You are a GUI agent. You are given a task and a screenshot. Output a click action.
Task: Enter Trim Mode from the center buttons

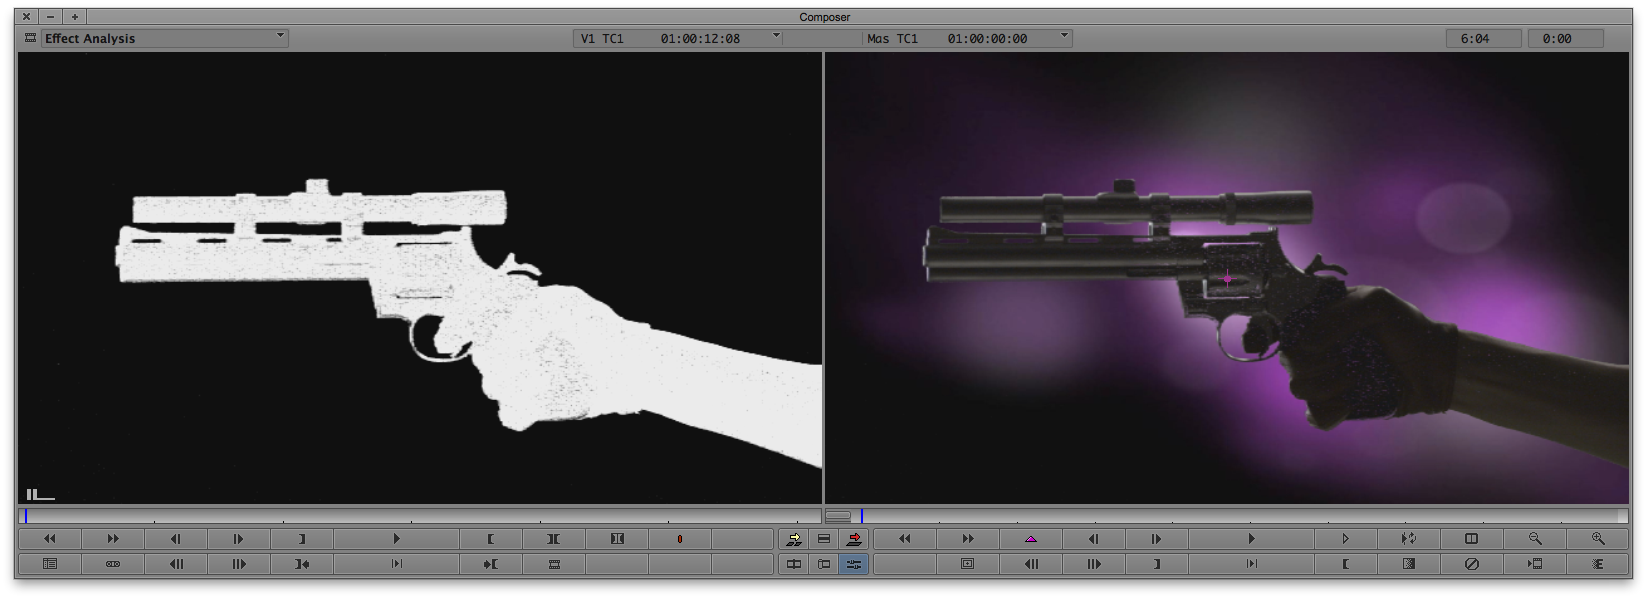pyautogui.click(x=793, y=564)
